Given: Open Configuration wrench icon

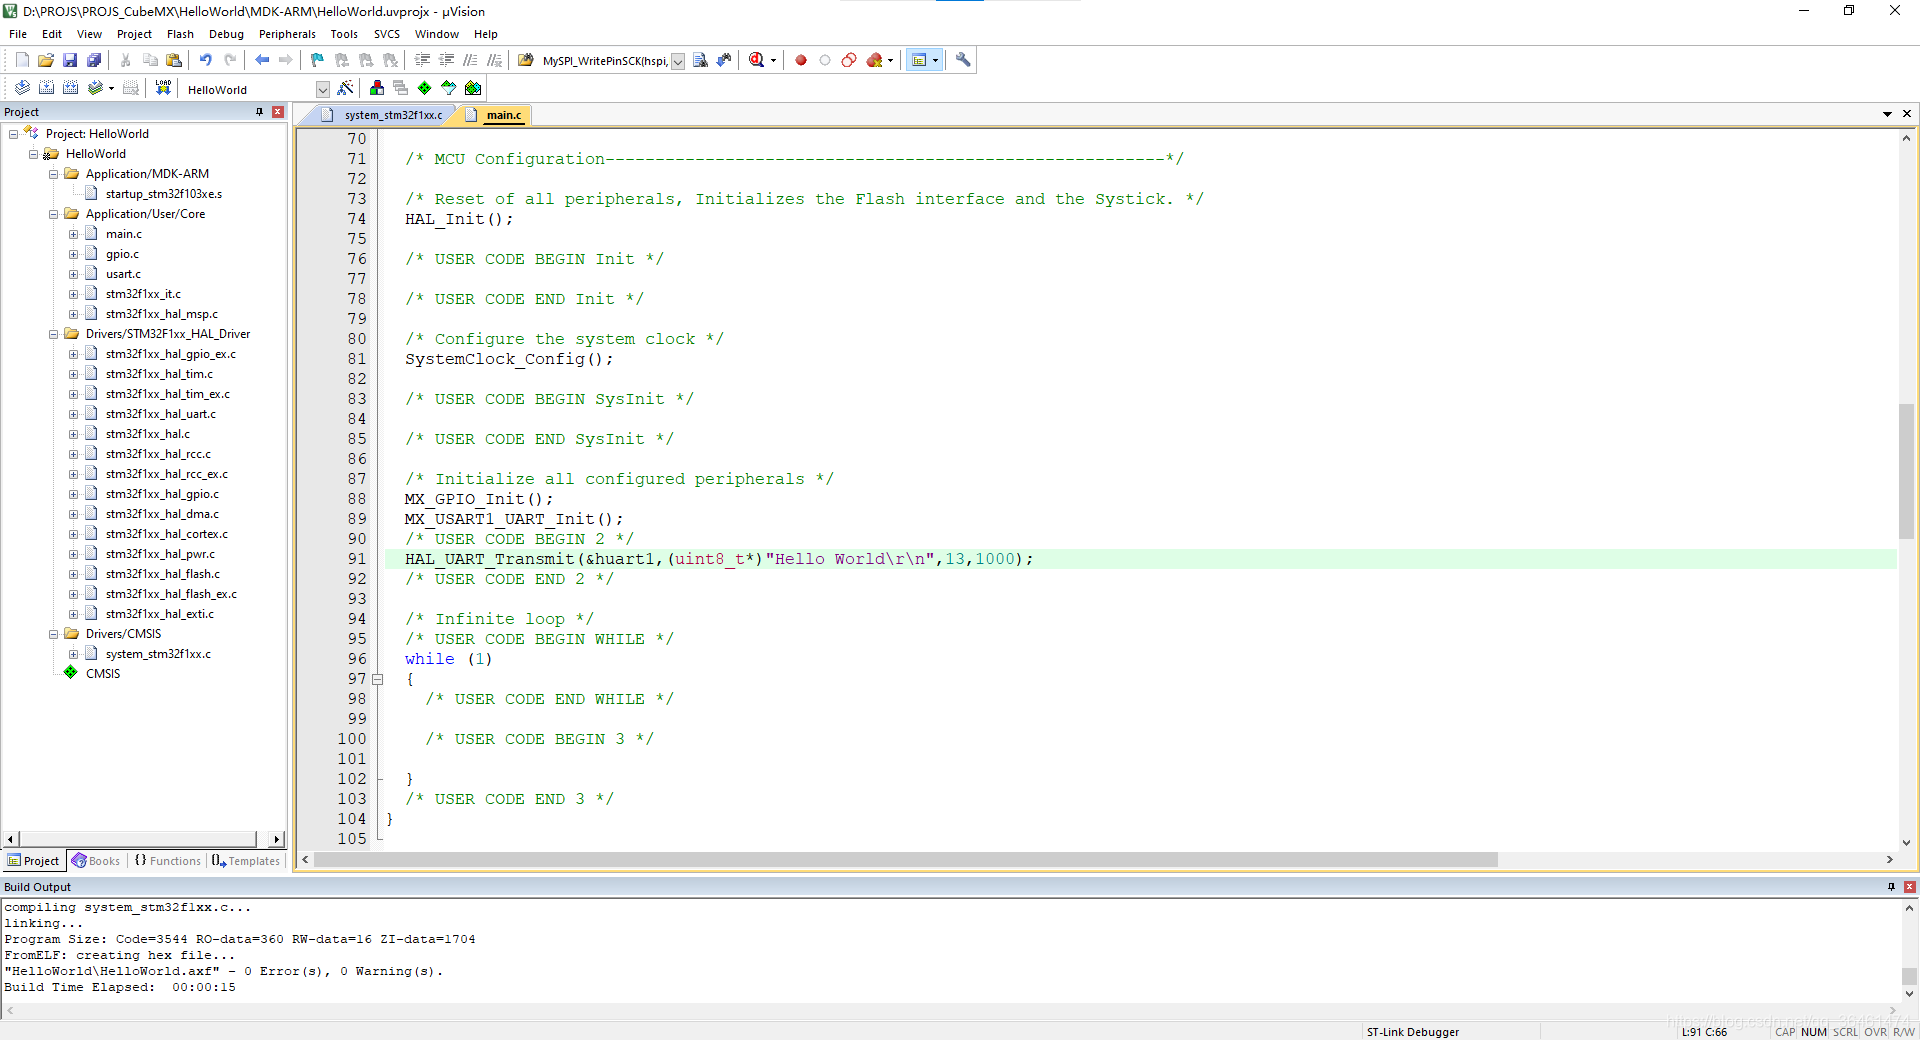Looking at the screenshot, I should click(963, 60).
